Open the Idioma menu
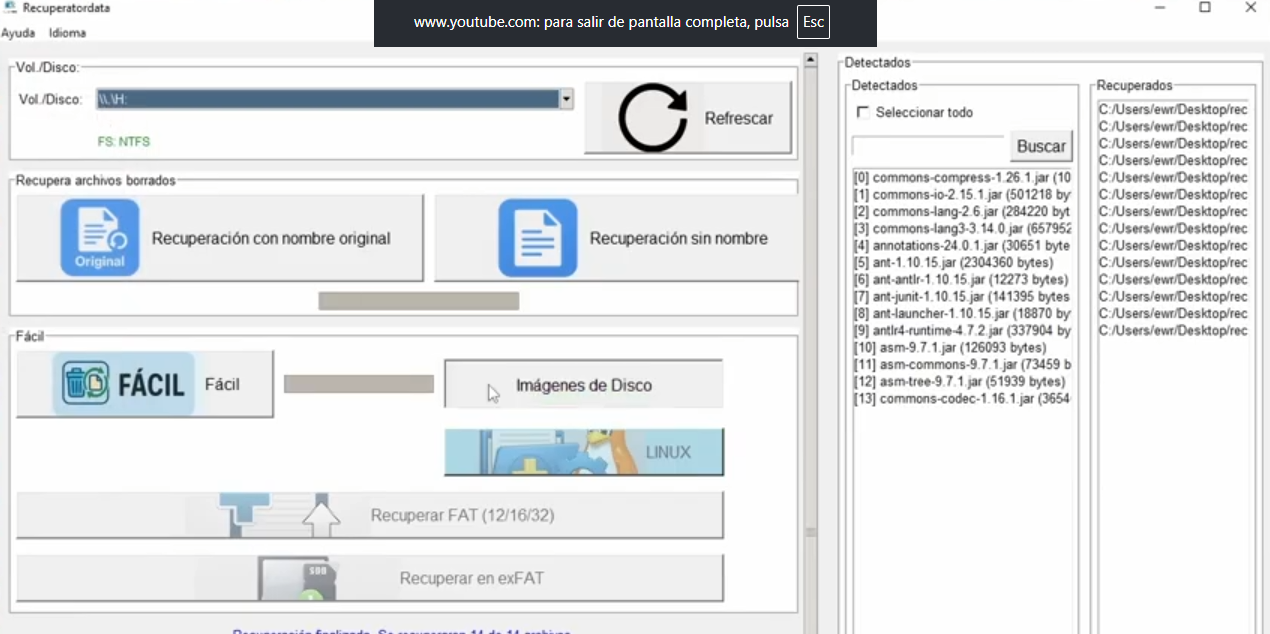Viewport: 1270px width, 634px height. 67,33
